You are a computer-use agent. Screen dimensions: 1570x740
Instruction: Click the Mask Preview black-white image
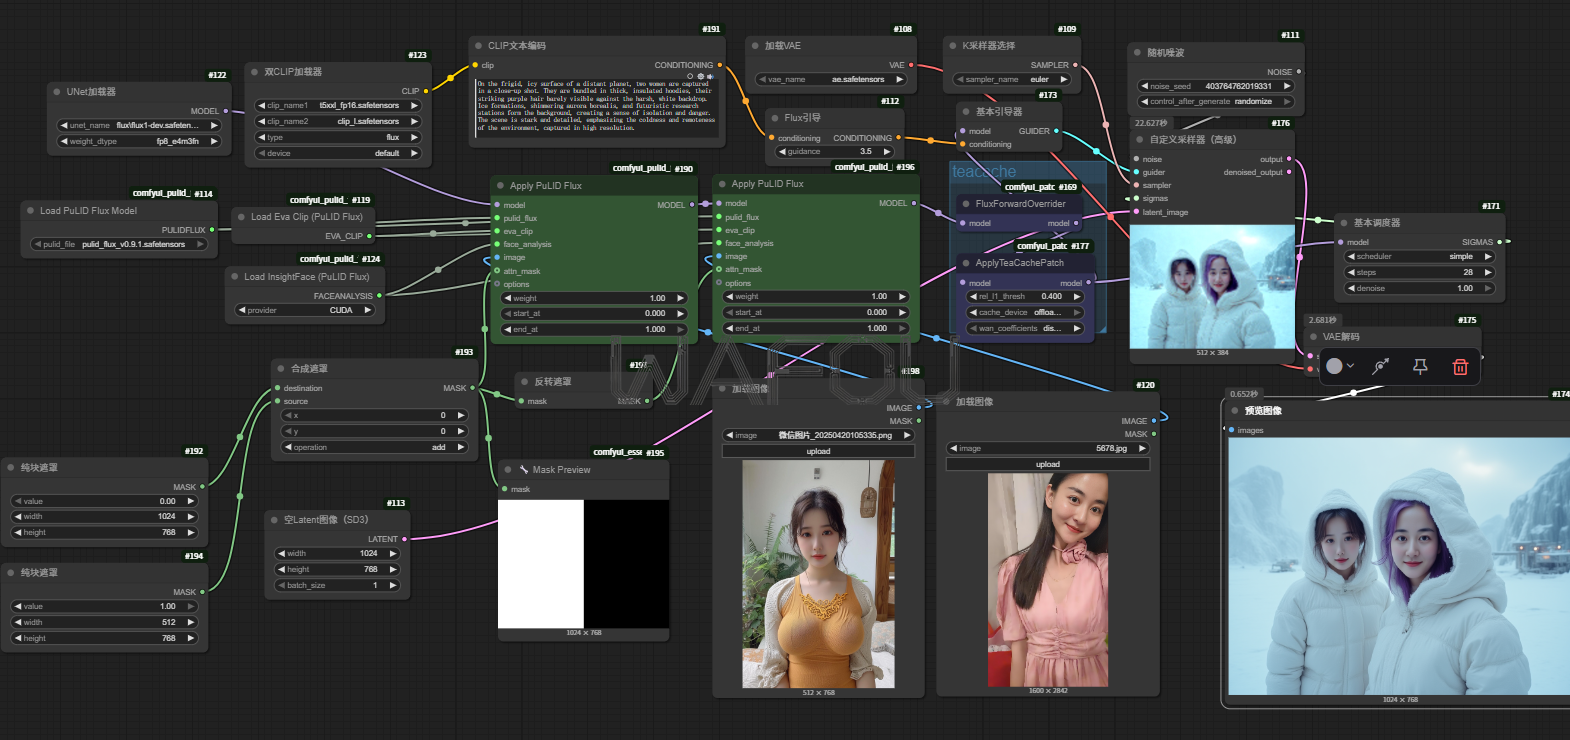(x=584, y=564)
